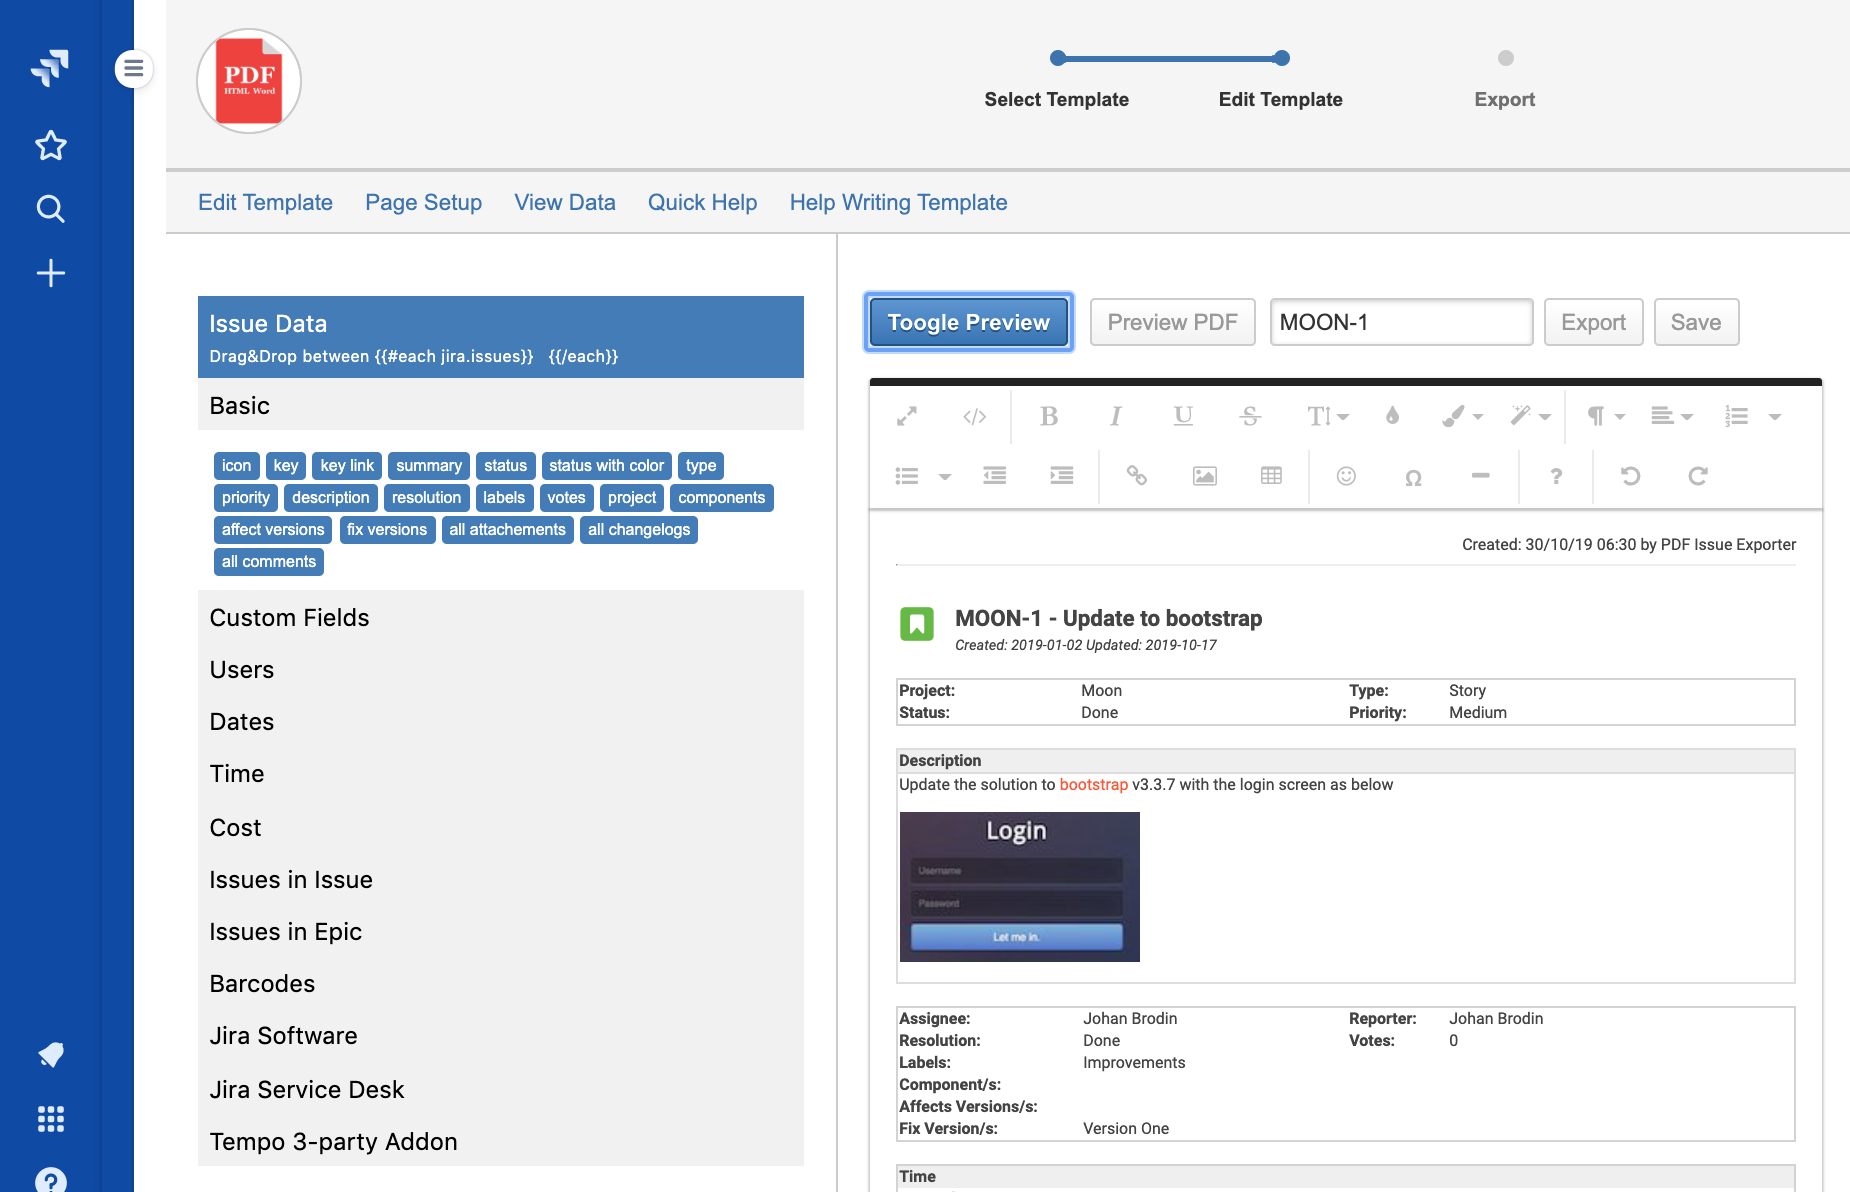Insert a link with chain icon
Image resolution: width=1850 pixels, height=1192 pixels.
click(x=1137, y=476)
